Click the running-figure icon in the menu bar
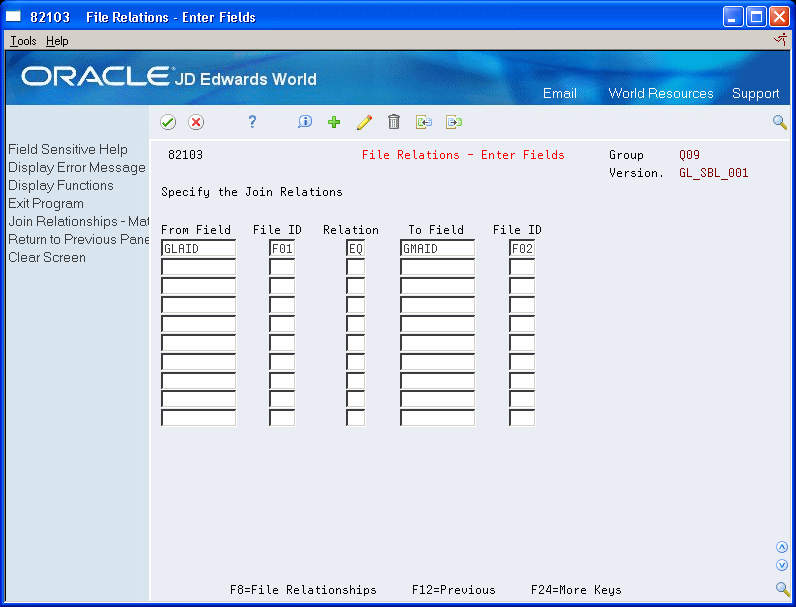 781,40
